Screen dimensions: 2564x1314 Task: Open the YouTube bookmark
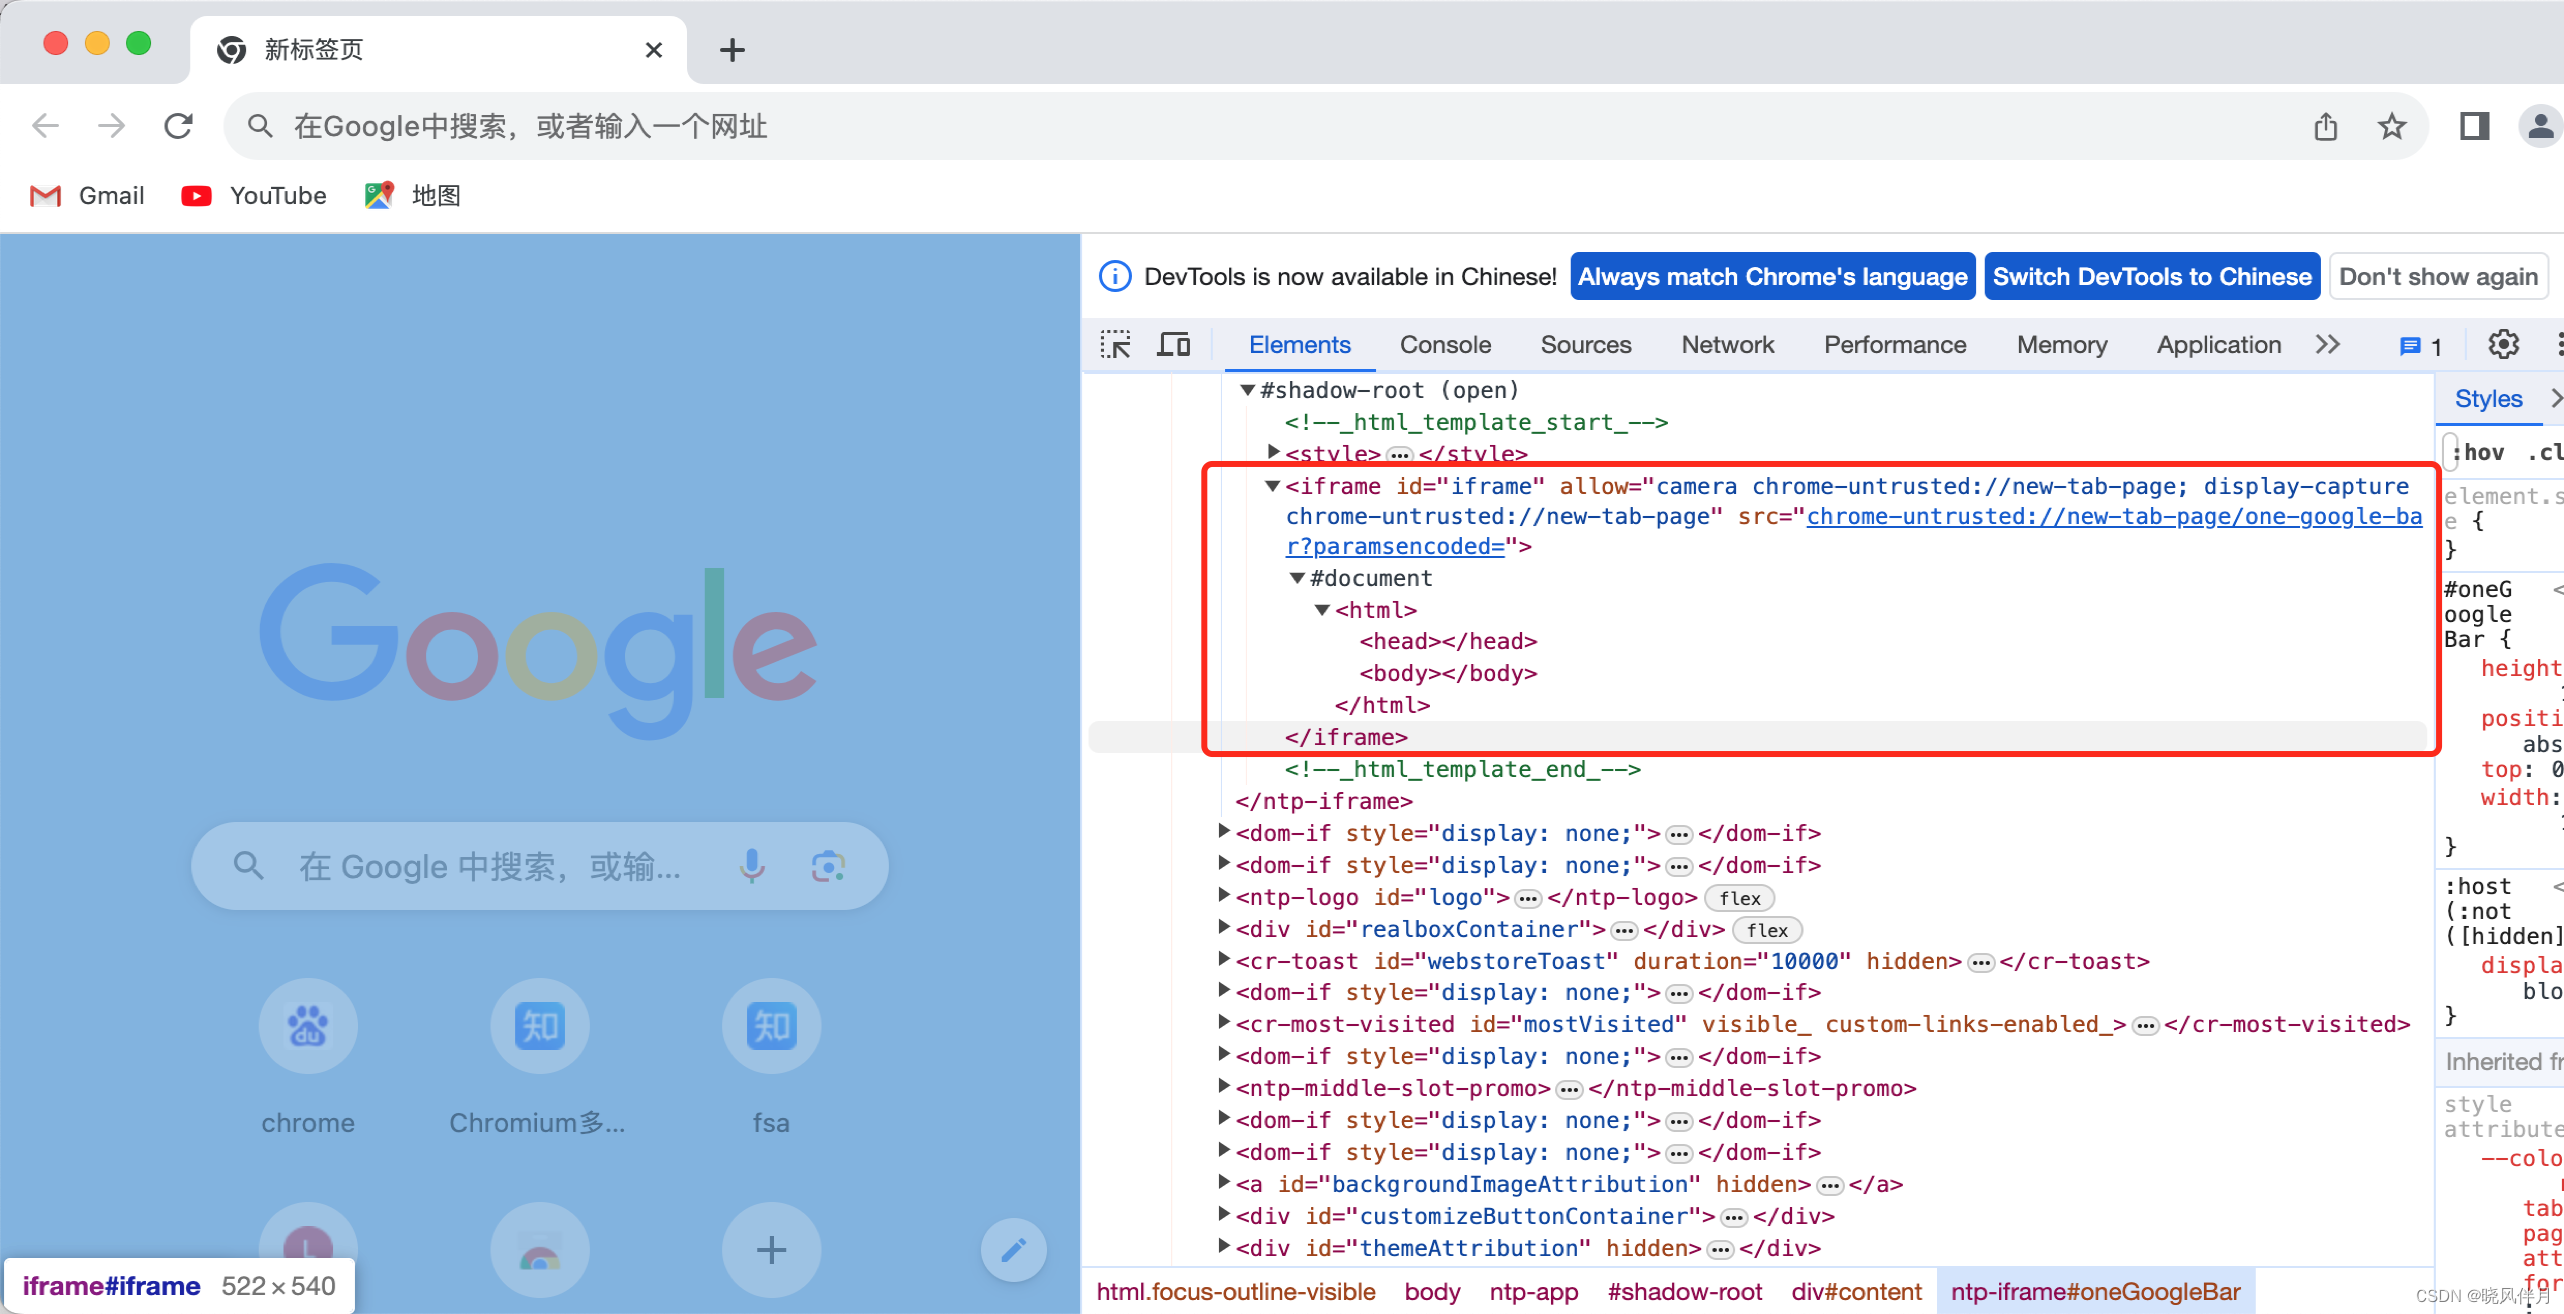point(254,196)
